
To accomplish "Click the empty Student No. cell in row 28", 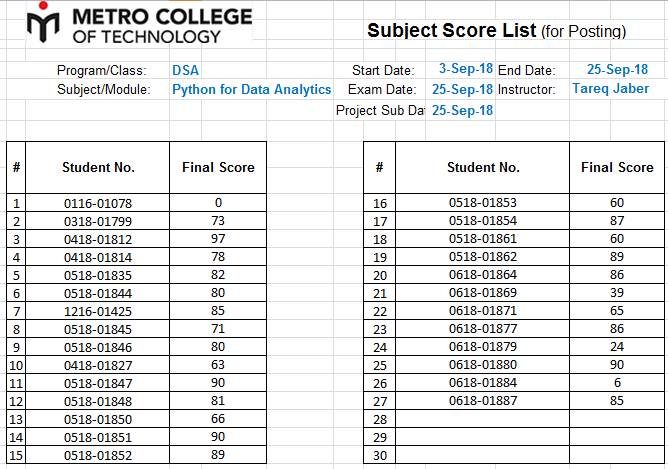I will [483, 419].
